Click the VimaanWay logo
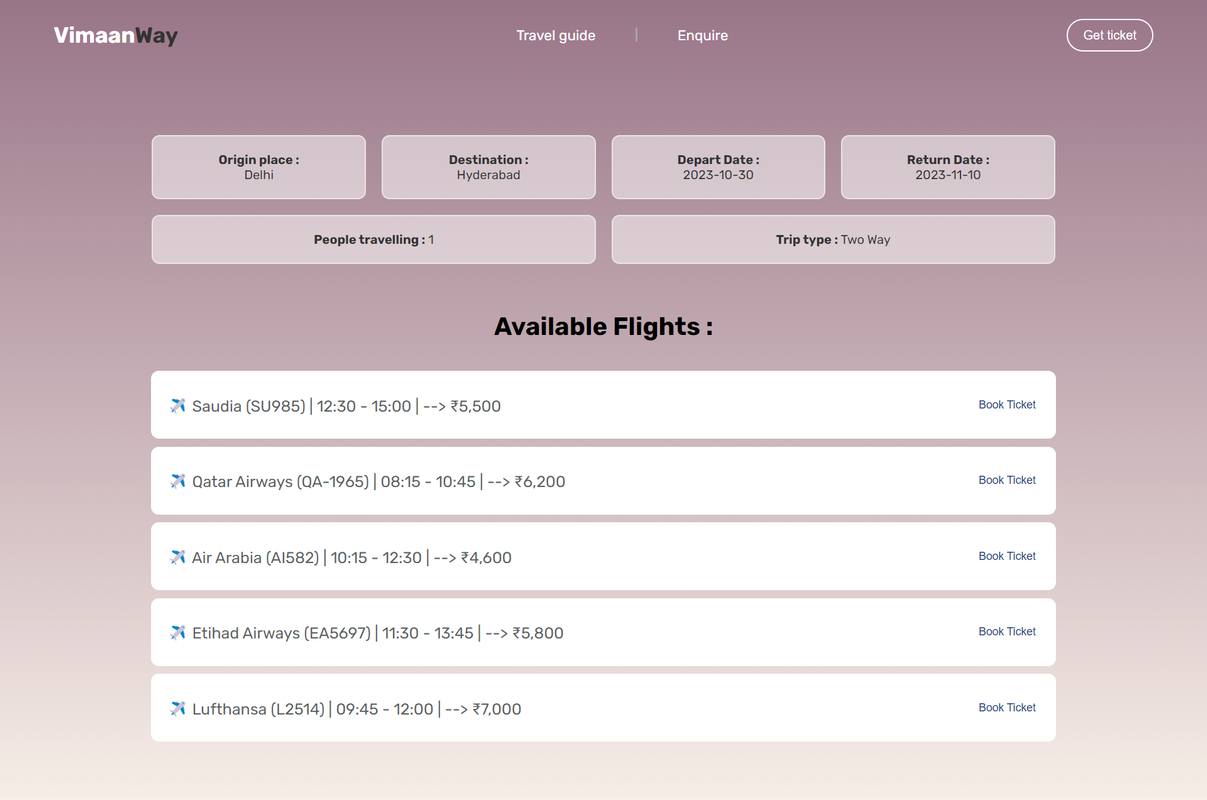Screen dimensions: 1207x800 pos(116,36)
